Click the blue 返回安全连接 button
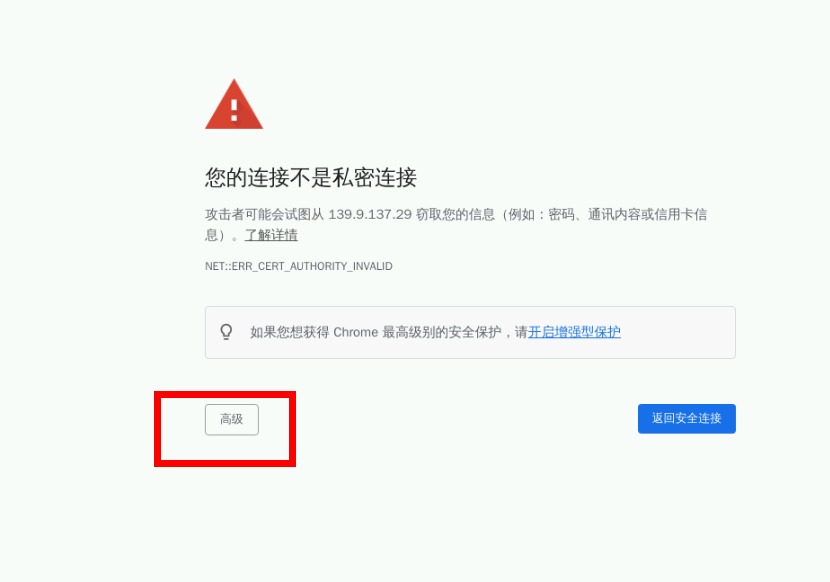The height and width of the screenshot is (582, 830). (x=687, y=418)
